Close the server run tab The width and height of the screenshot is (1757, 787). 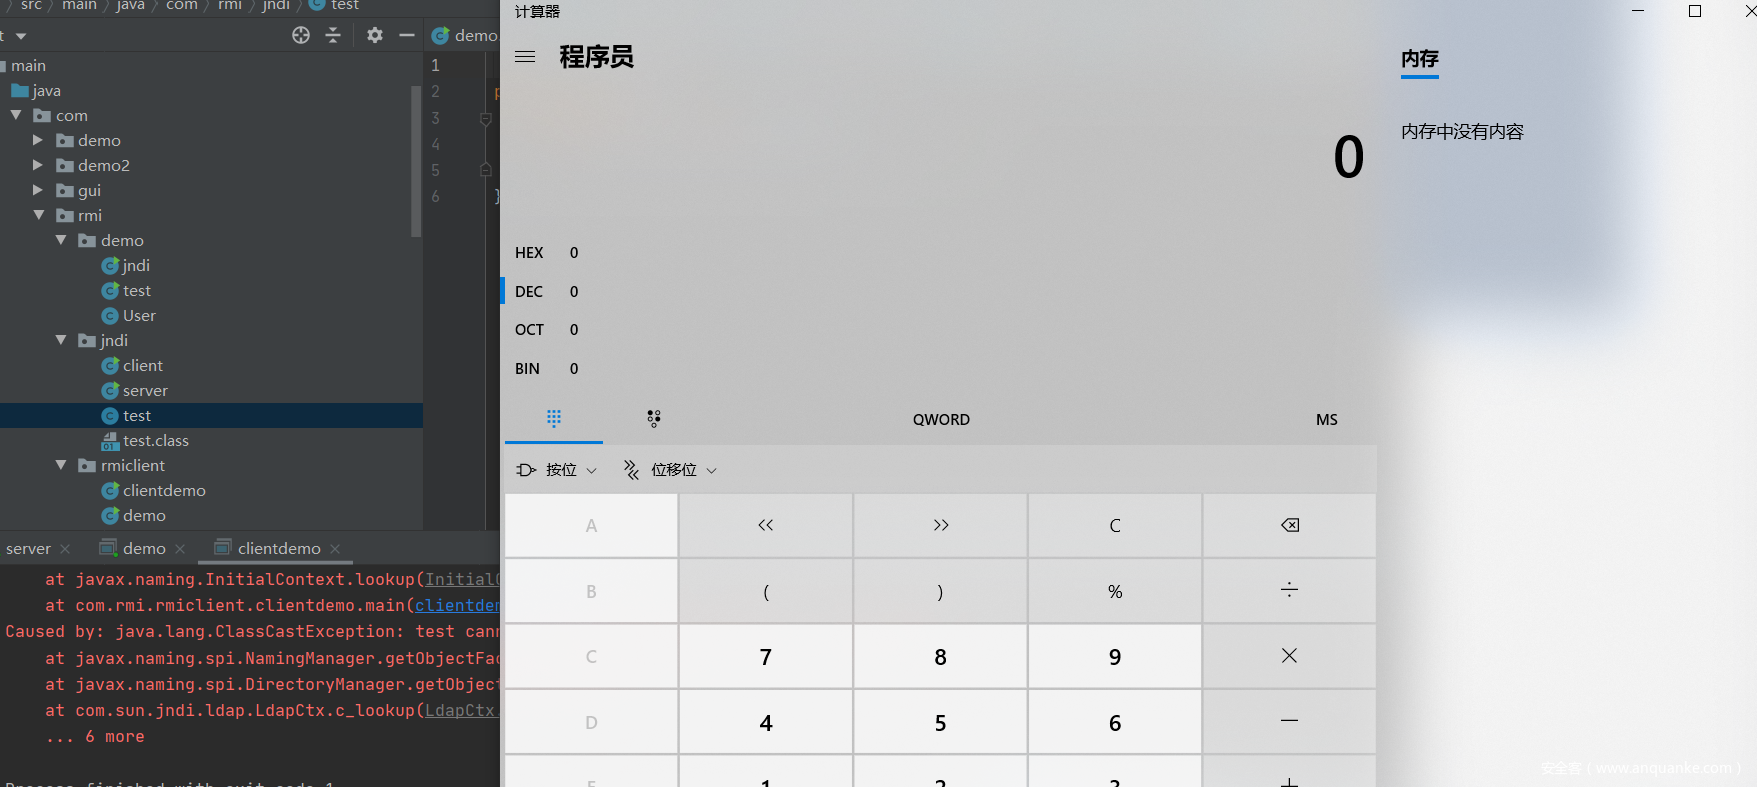[65, 549]
